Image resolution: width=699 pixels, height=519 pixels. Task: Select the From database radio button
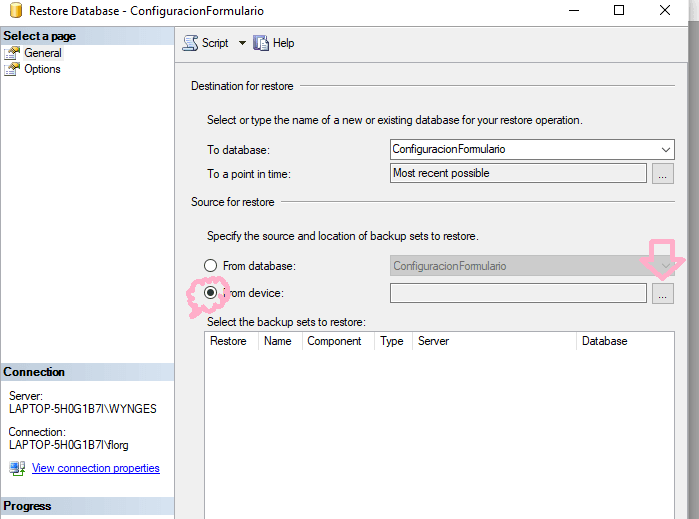tap(211, 266)
